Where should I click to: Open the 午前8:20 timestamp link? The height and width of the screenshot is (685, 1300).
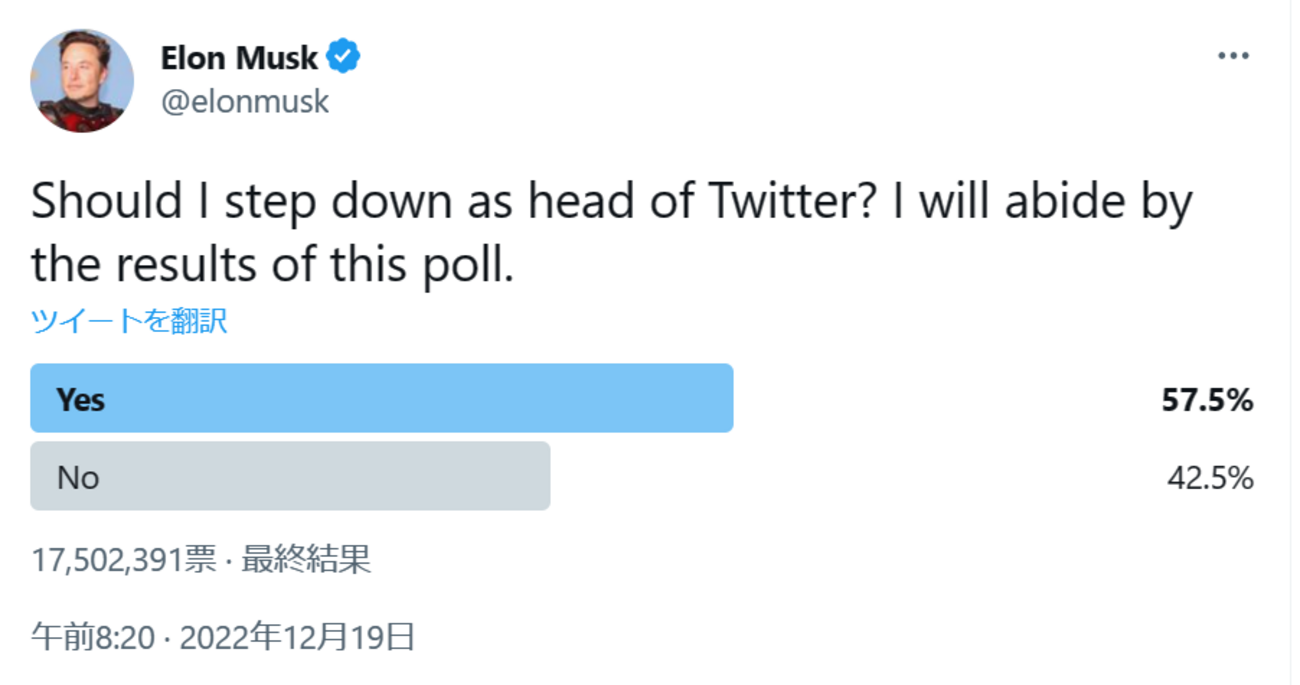(93, 637)
